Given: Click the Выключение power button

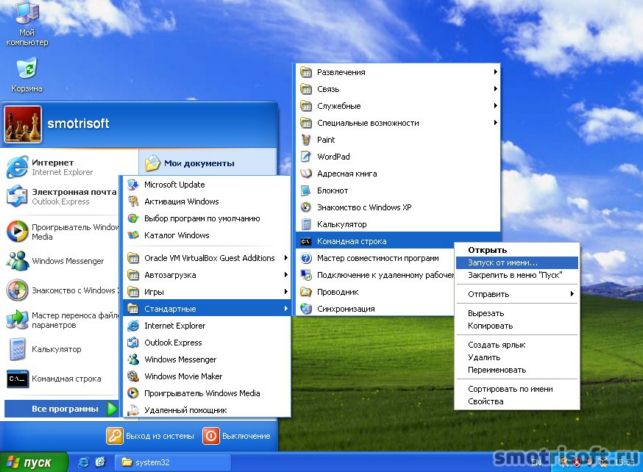Looking at the screenshot, I should [x=237, y=436].
